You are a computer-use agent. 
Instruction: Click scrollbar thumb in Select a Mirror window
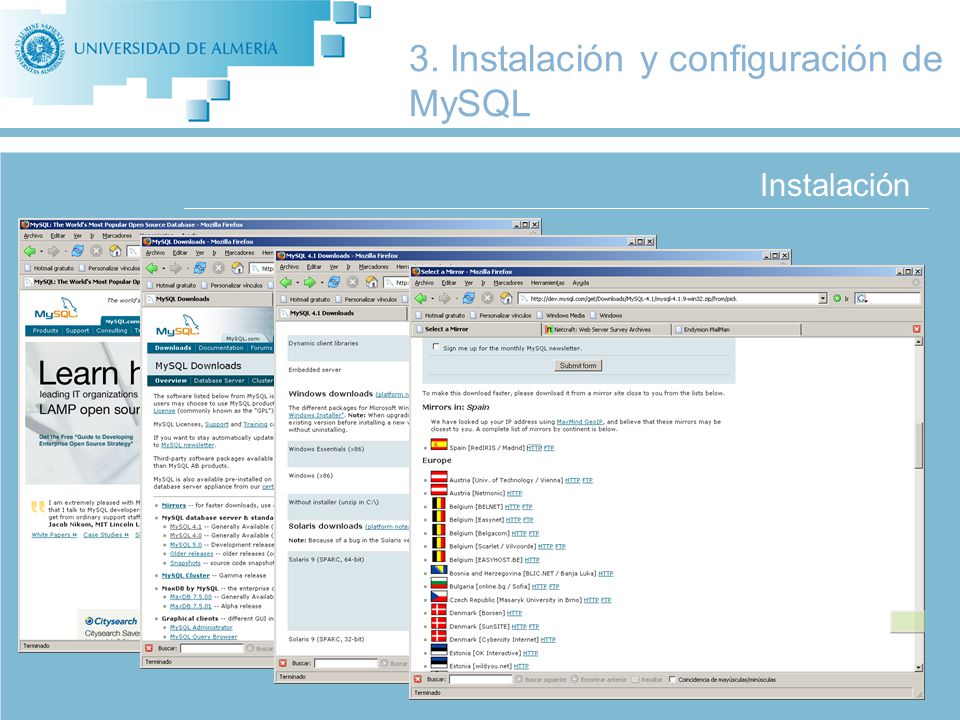click(x=918, y=445)
